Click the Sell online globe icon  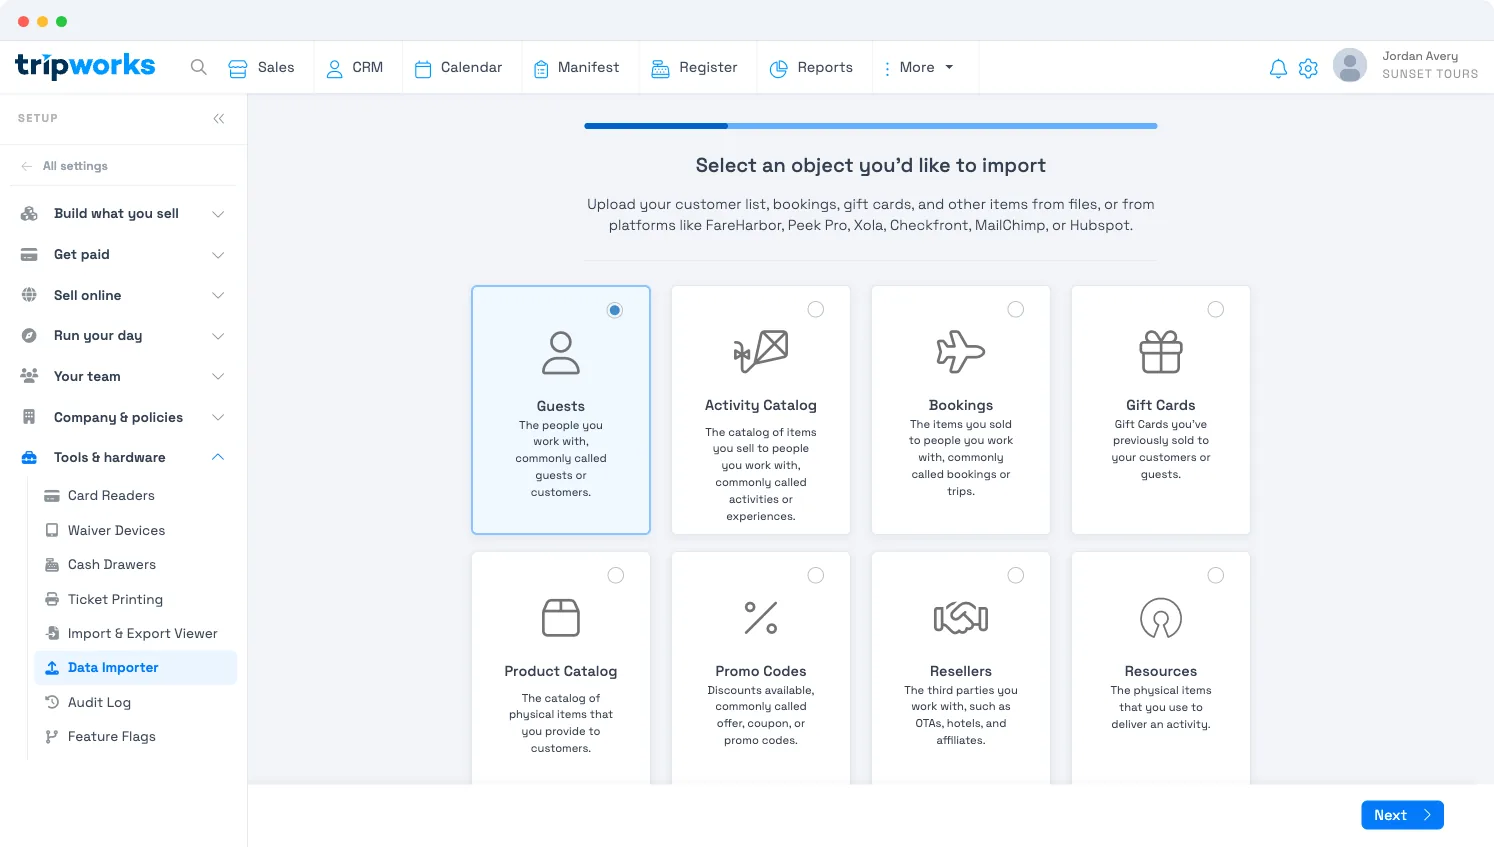(x=29, y=295)
